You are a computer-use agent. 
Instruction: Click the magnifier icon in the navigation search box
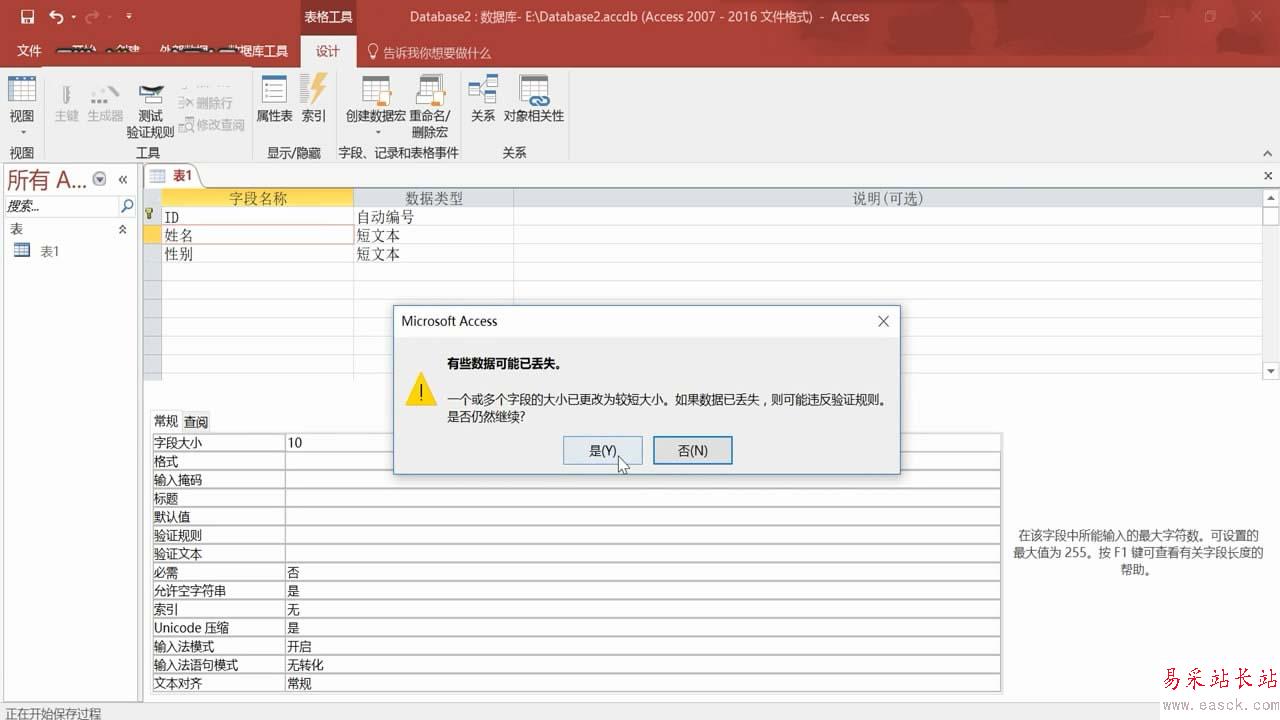127,206
